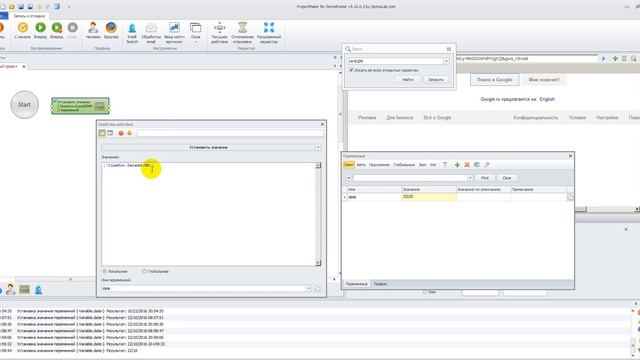The image size is (640, 360).
Task: Add a new variable with green plus
Action: tap(457, 165)
